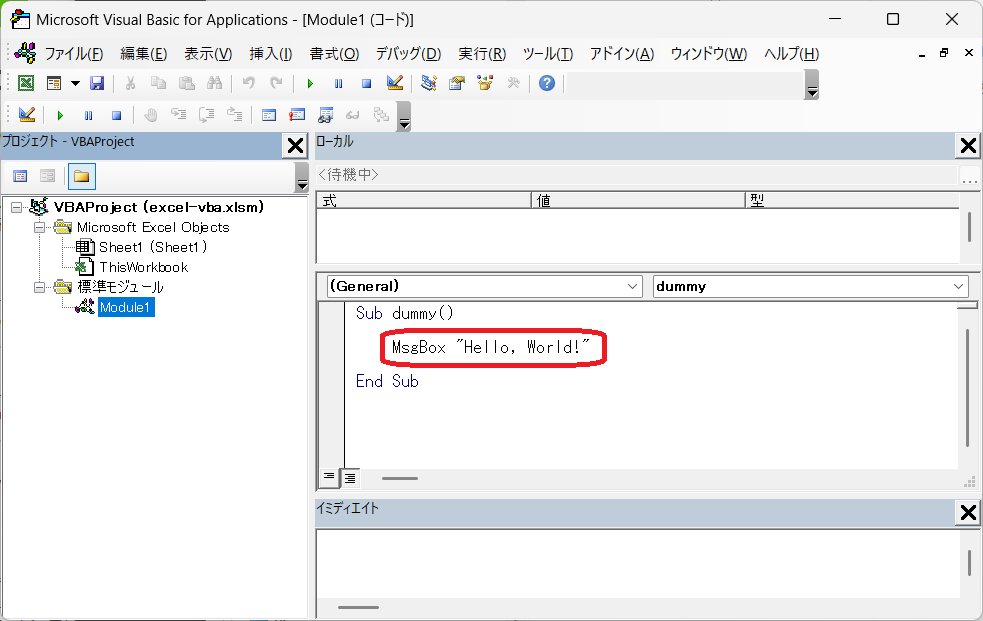Open the Immediate Window icon
The image size is (983, 621).
297,115
